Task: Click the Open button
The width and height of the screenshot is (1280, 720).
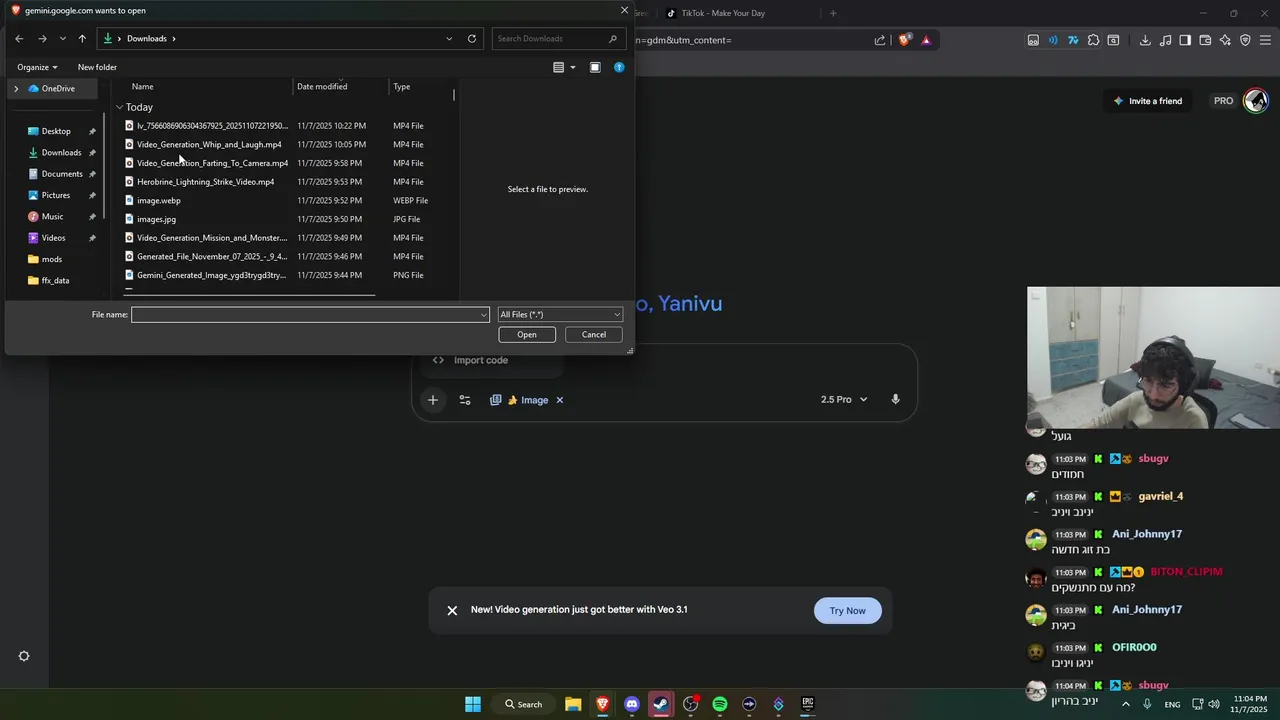Action: (x=527, y=335)
